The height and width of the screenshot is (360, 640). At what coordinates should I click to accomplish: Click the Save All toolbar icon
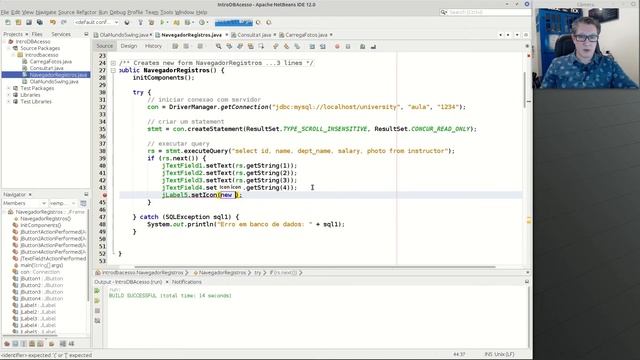point(40,22)
